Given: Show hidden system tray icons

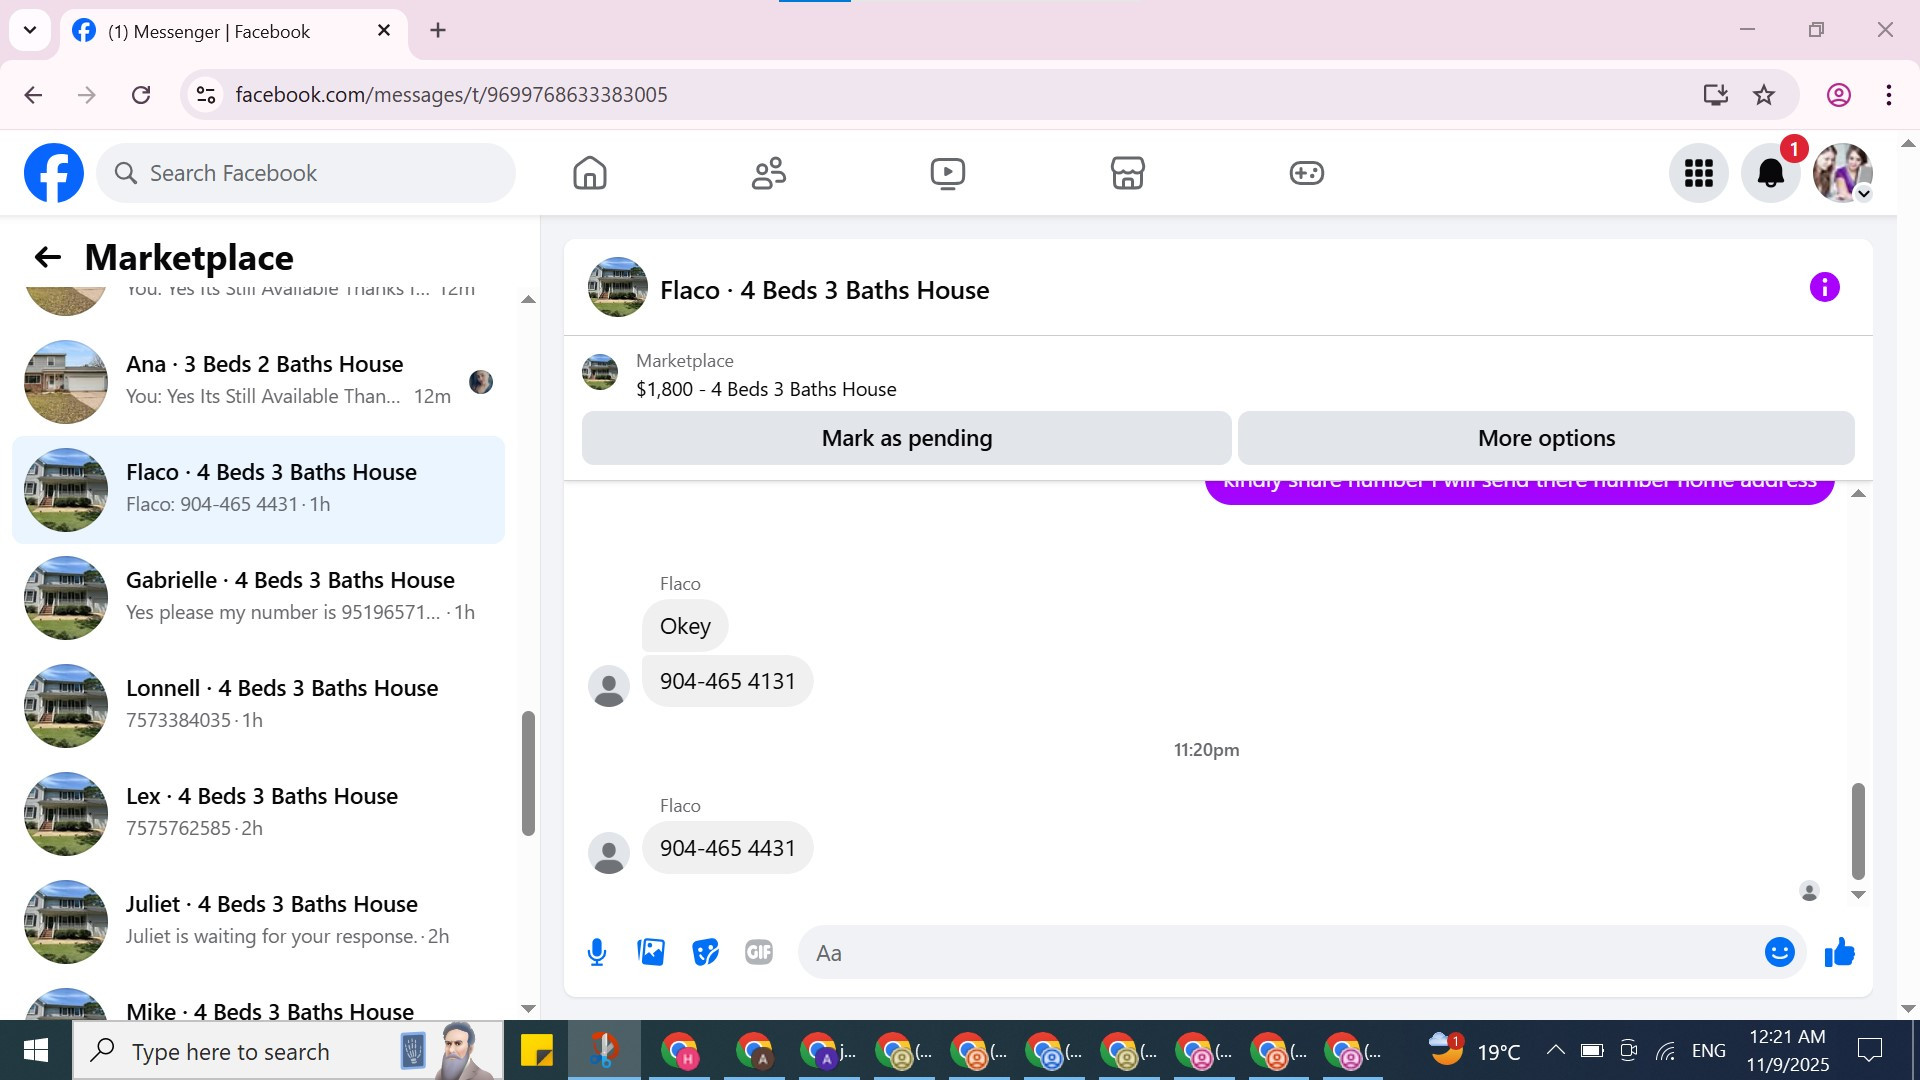Looking at the screenshot, I should point(1555,1050).
